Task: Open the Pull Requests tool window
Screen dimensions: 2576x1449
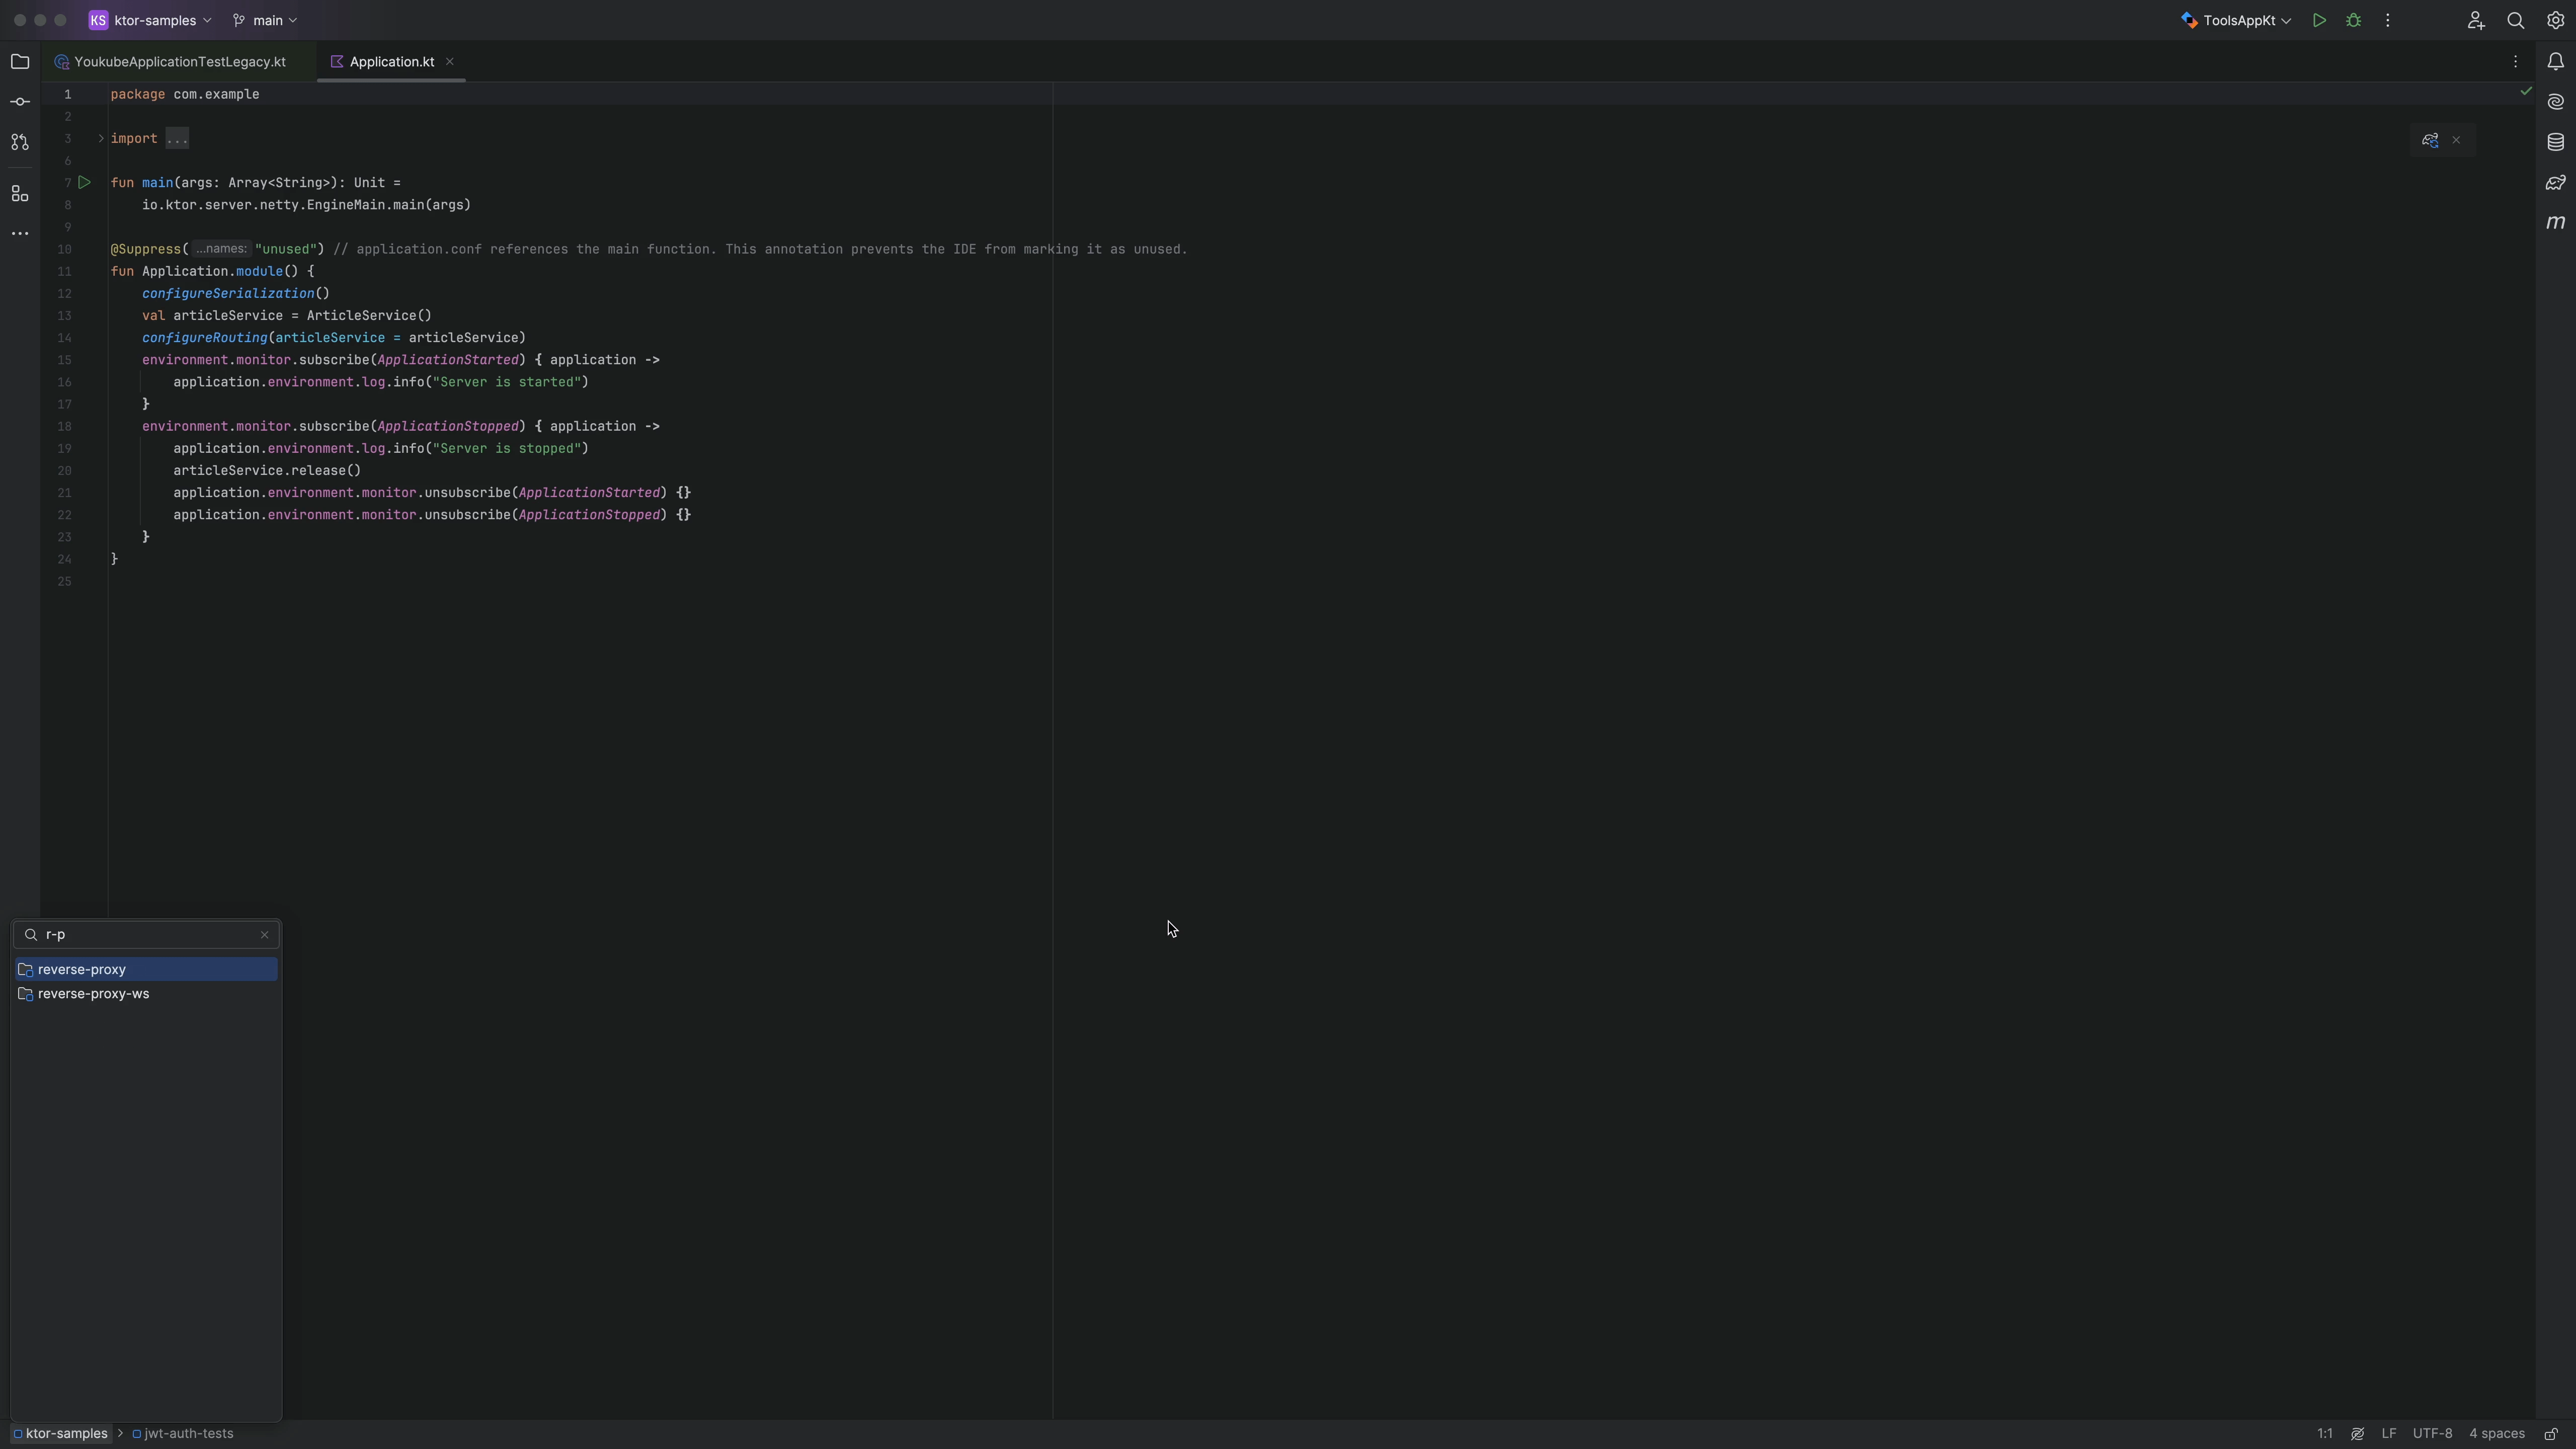Action: pyautogui.click(x=19, y=142)
